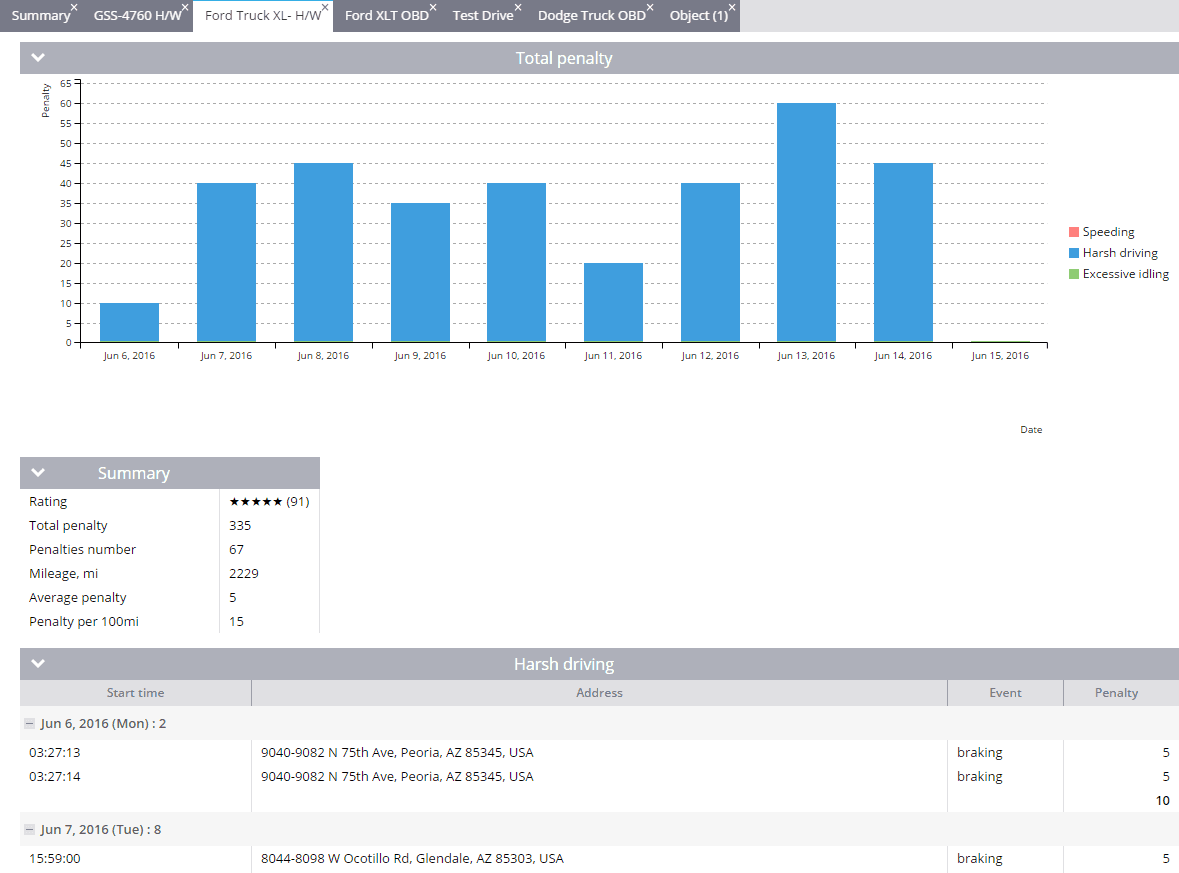
Task: Toggle the Harsh driving legend swatch
Action: tap(1074, 253)
